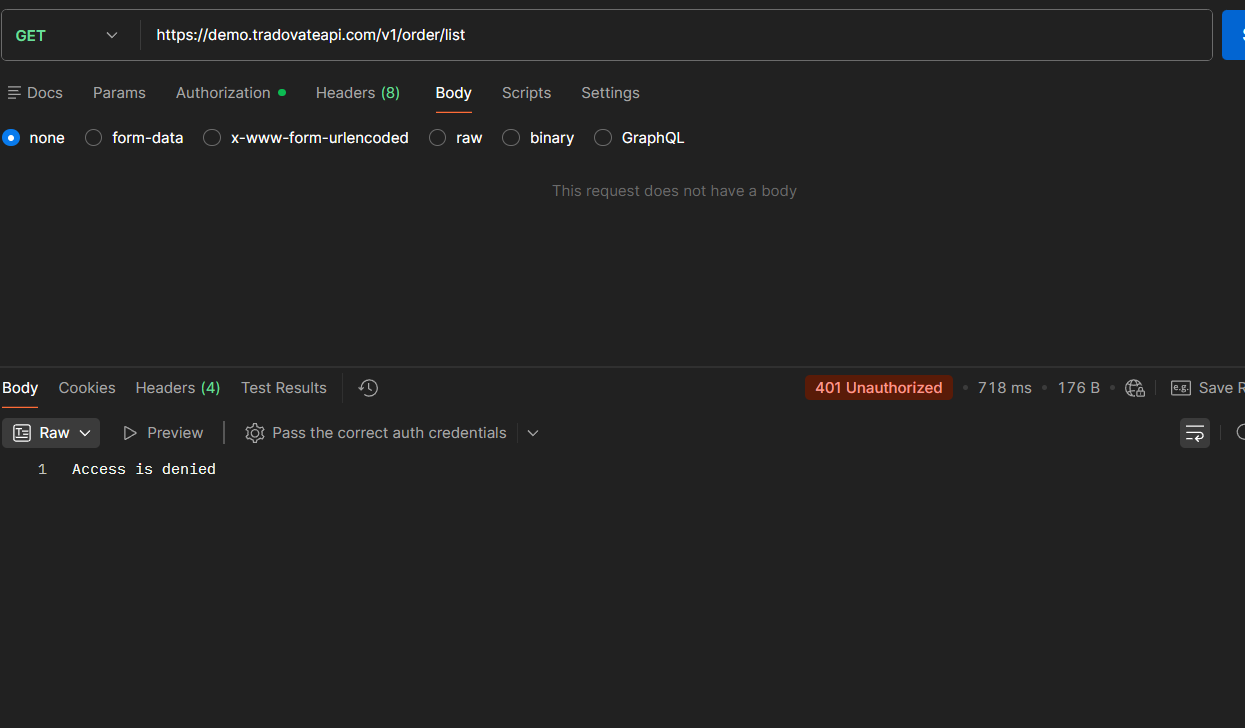The height and width of the screenshot is (728, 1245).
Task: Select the request Body tab
Action: point(453,93)
